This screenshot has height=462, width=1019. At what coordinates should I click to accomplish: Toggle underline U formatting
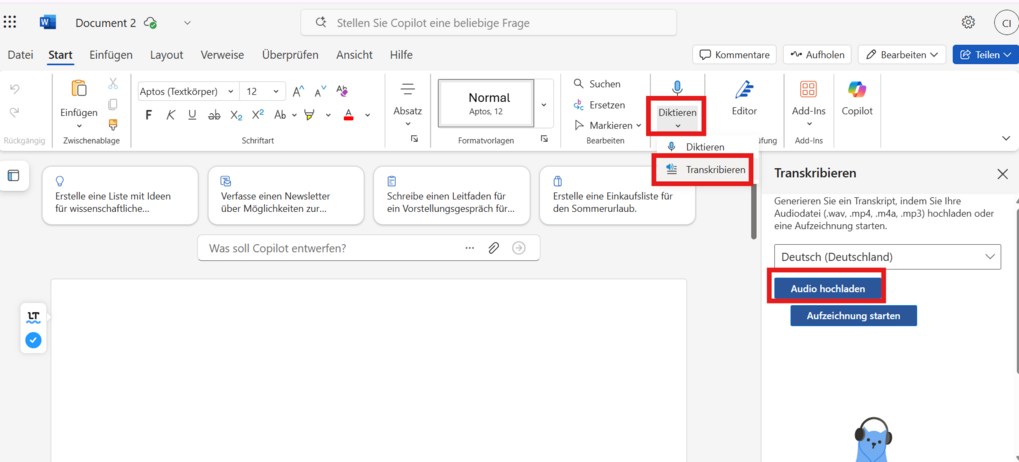pyautogui.click(x=192, y=115)
